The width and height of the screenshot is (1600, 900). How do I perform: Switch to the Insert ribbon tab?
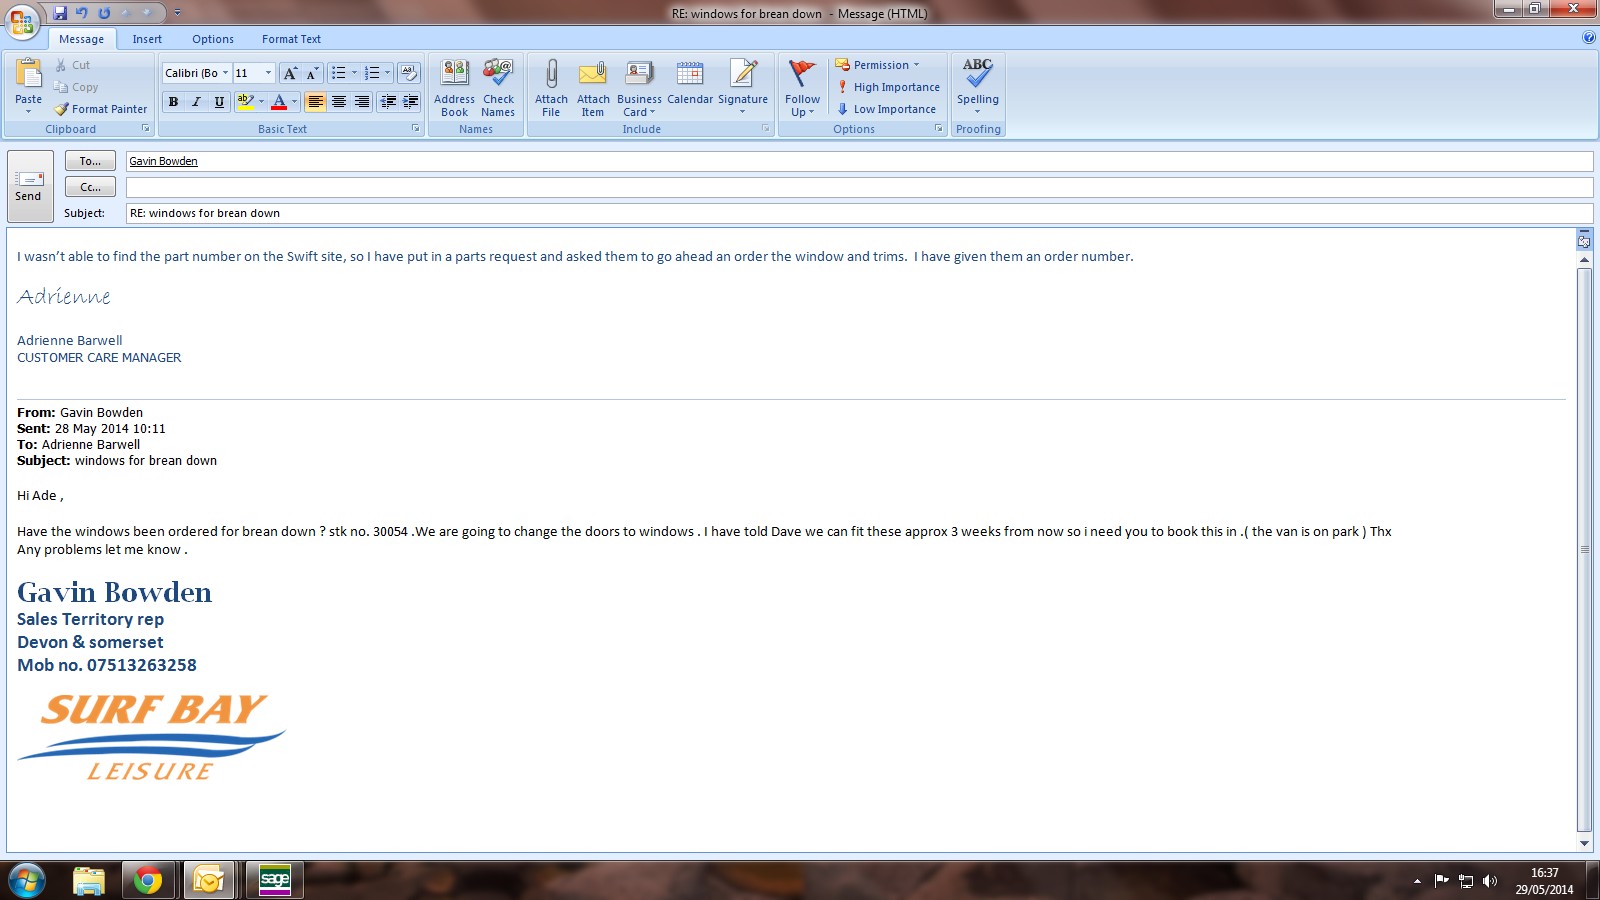click(147, 39)
